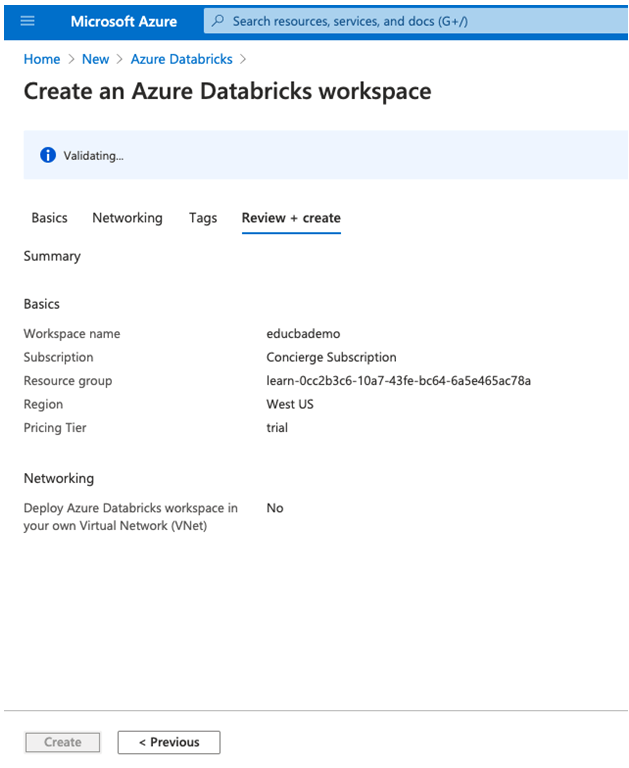Focus the search resources, services, and docs field

coord(400,21)
